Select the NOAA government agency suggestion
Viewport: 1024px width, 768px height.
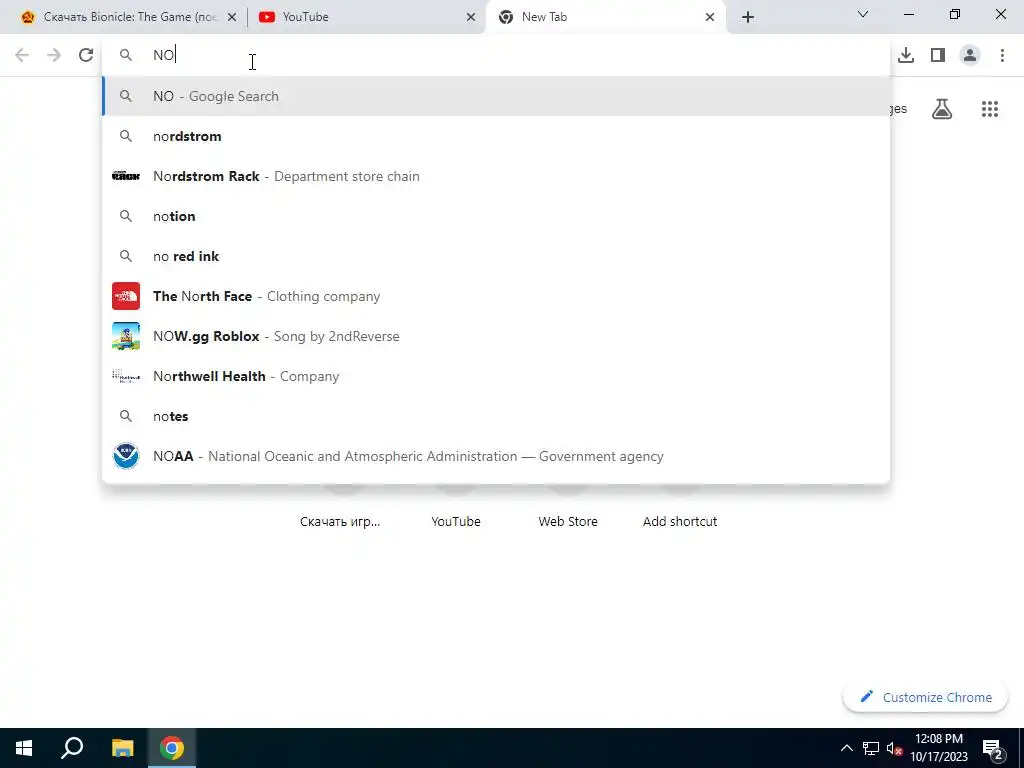point(496,456)
